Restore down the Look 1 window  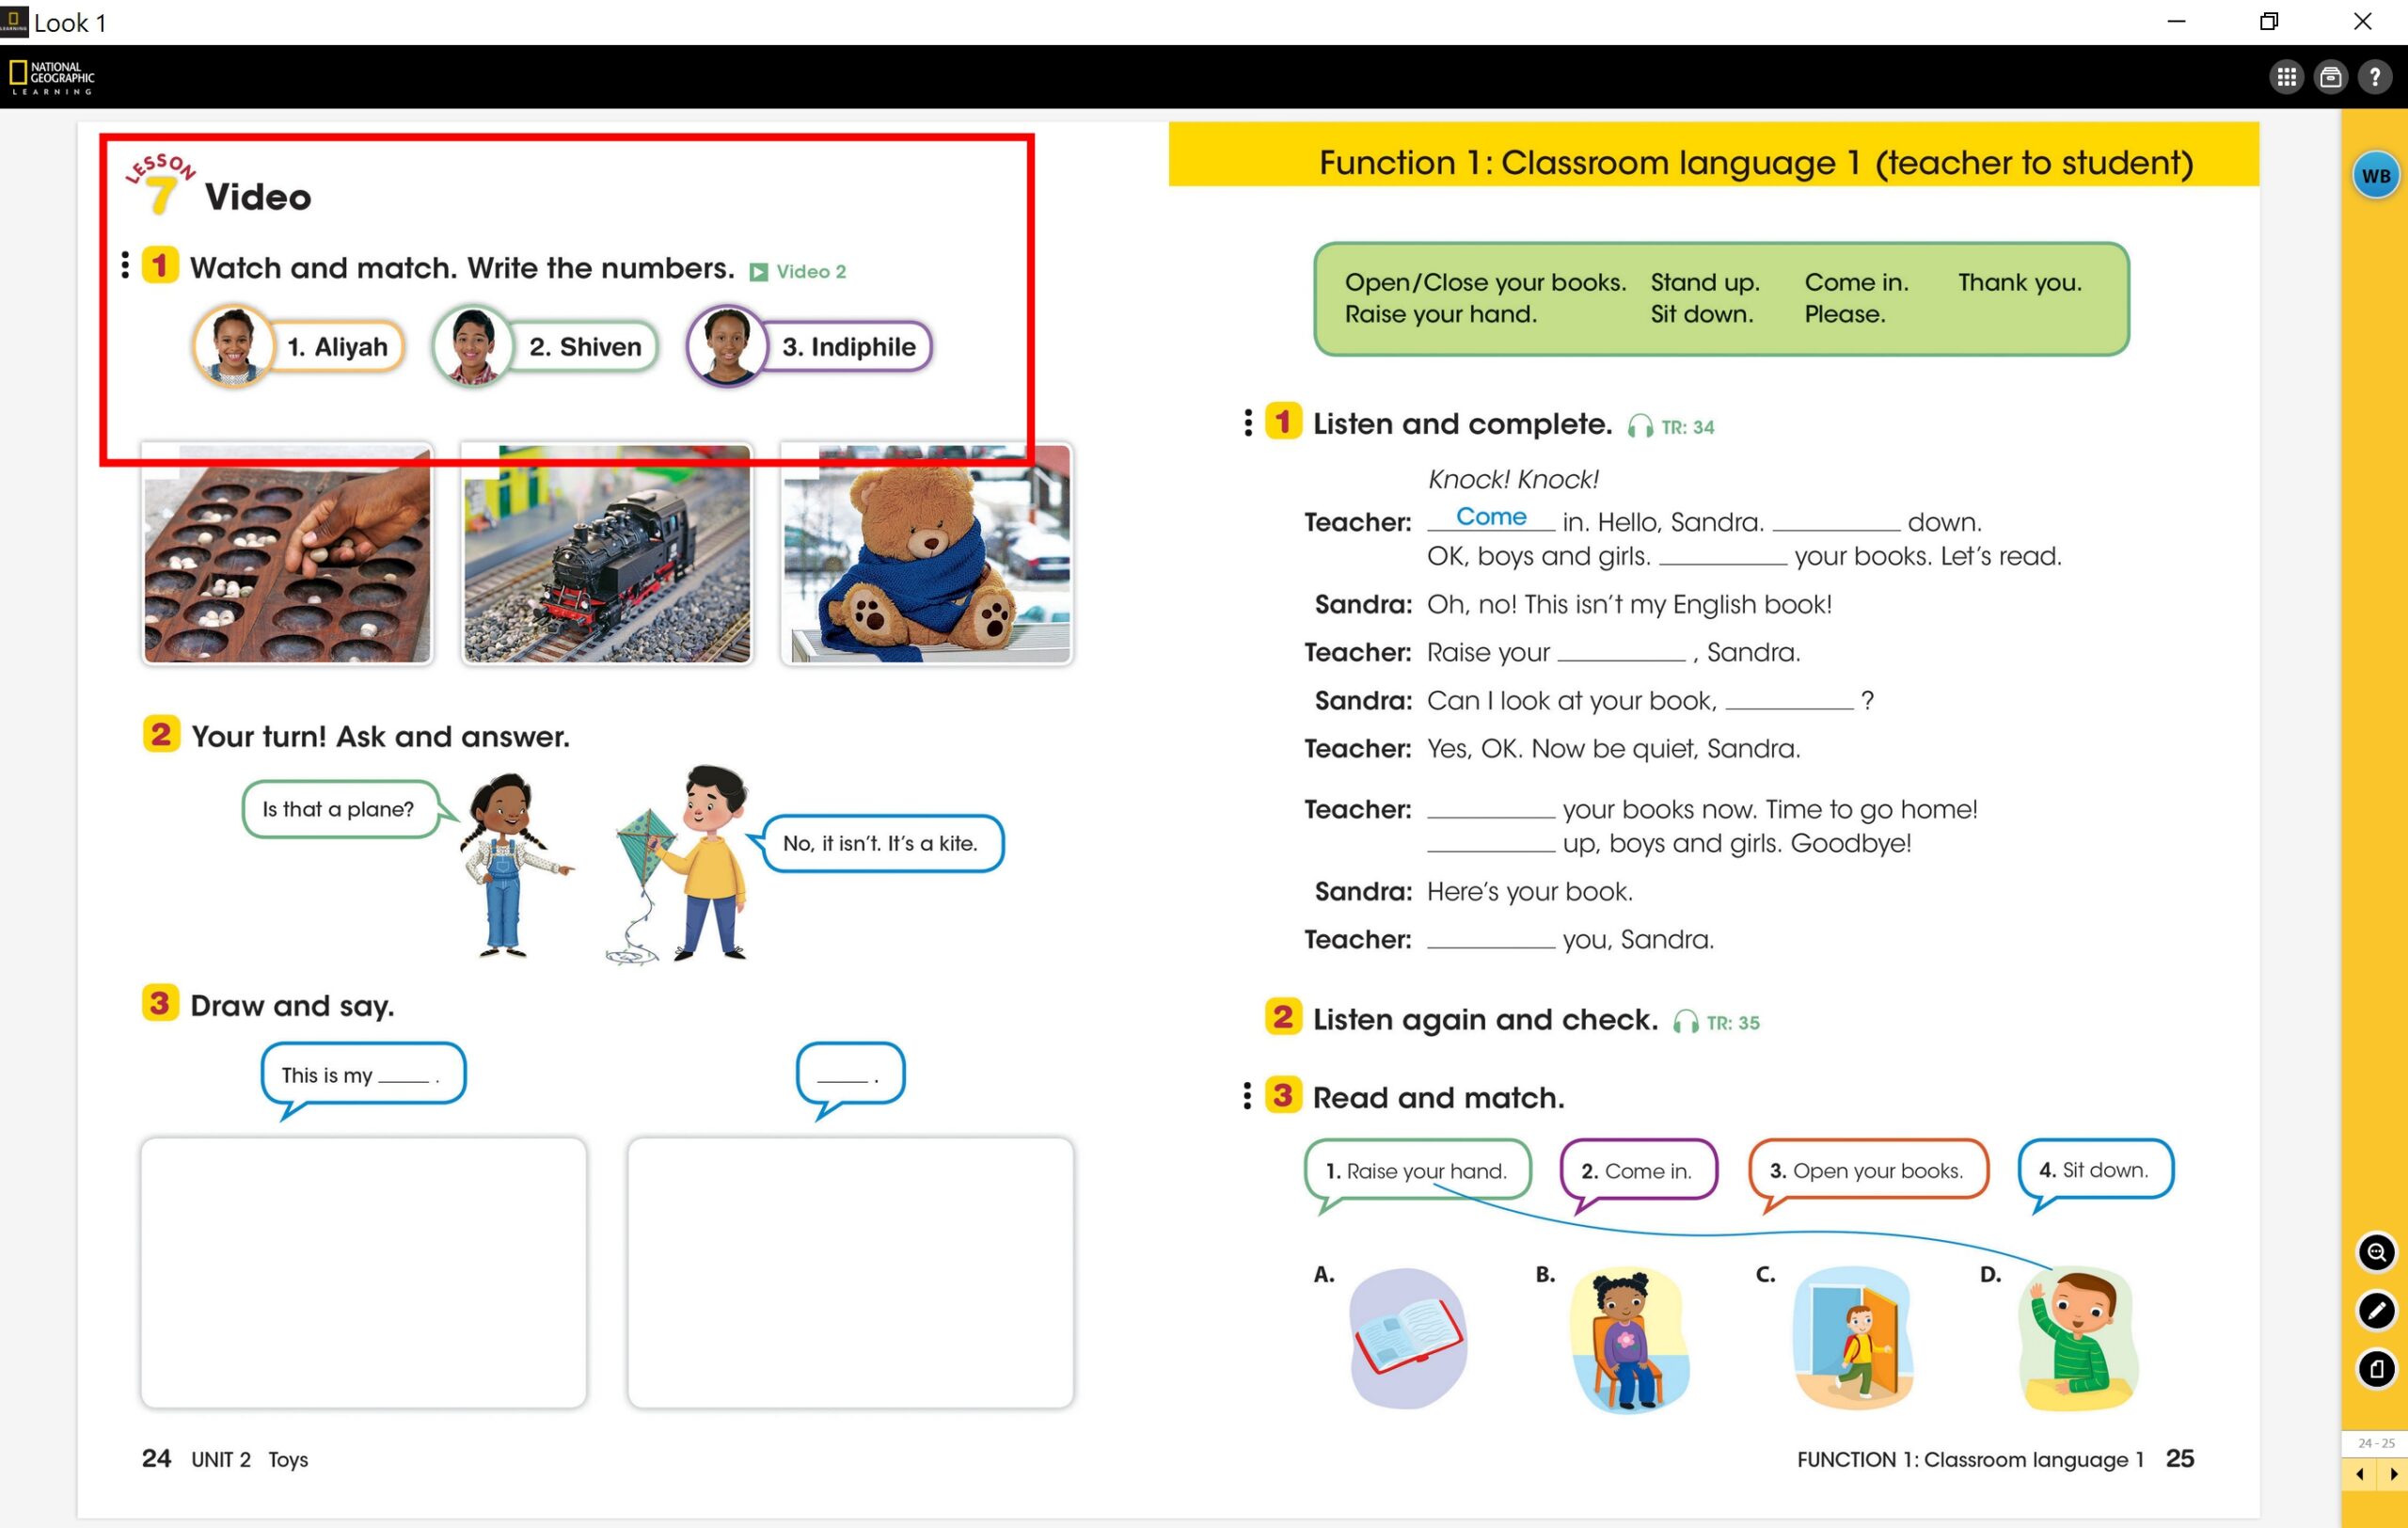point(2268,22)
